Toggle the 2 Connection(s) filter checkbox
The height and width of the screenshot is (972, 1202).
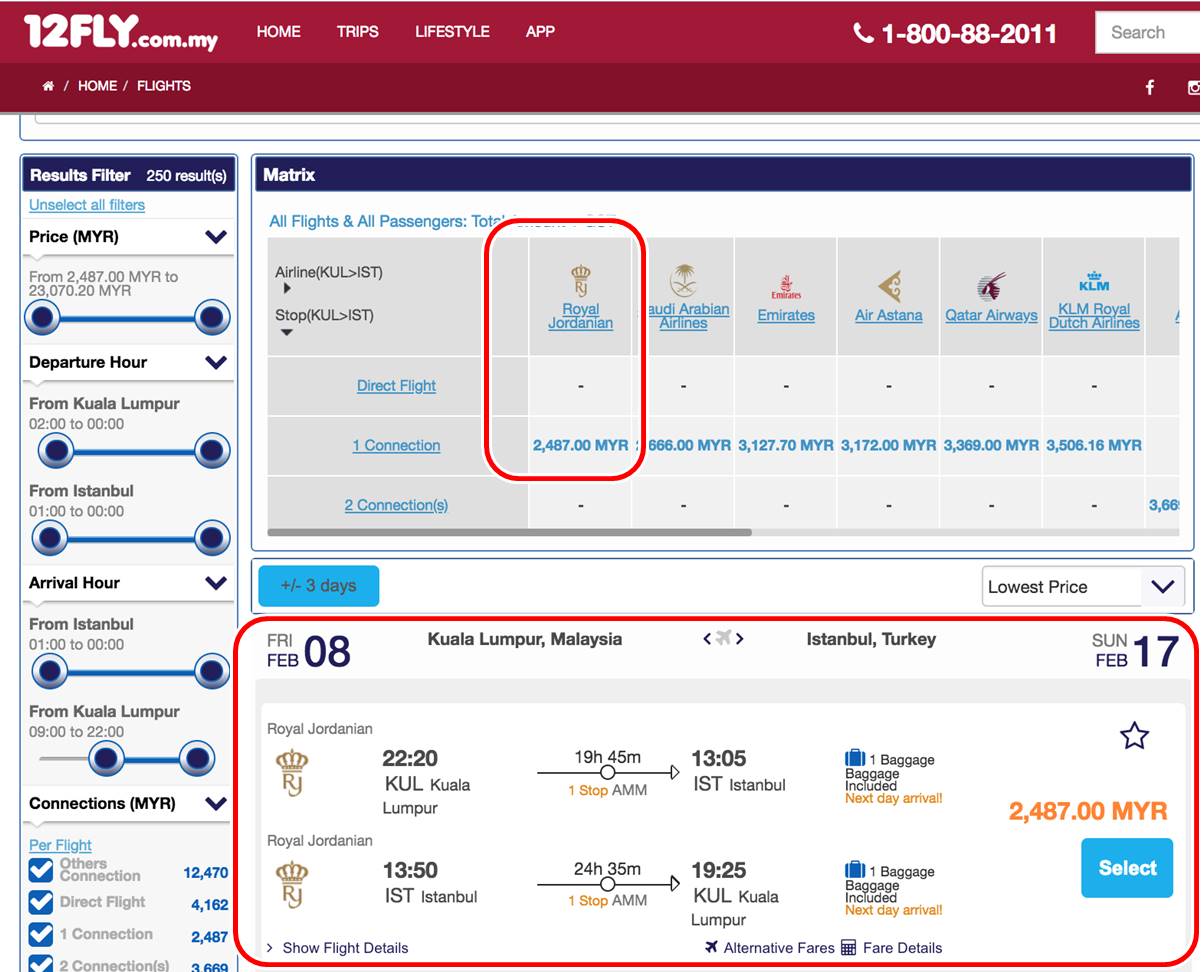pos(41,964)
